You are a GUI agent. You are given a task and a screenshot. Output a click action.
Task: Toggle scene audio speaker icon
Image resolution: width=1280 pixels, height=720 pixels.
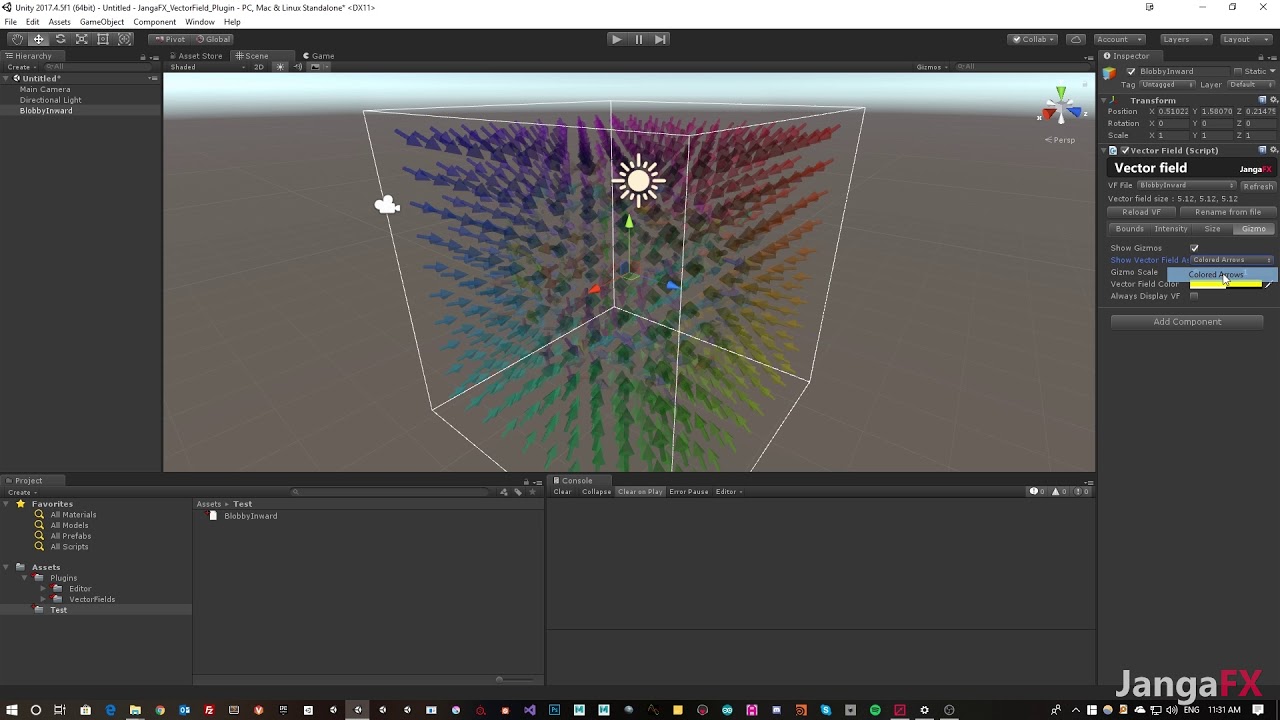297,67
